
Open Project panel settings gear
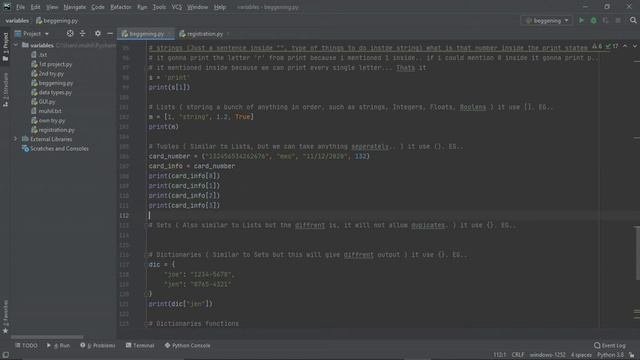click(x=98, y=33)
